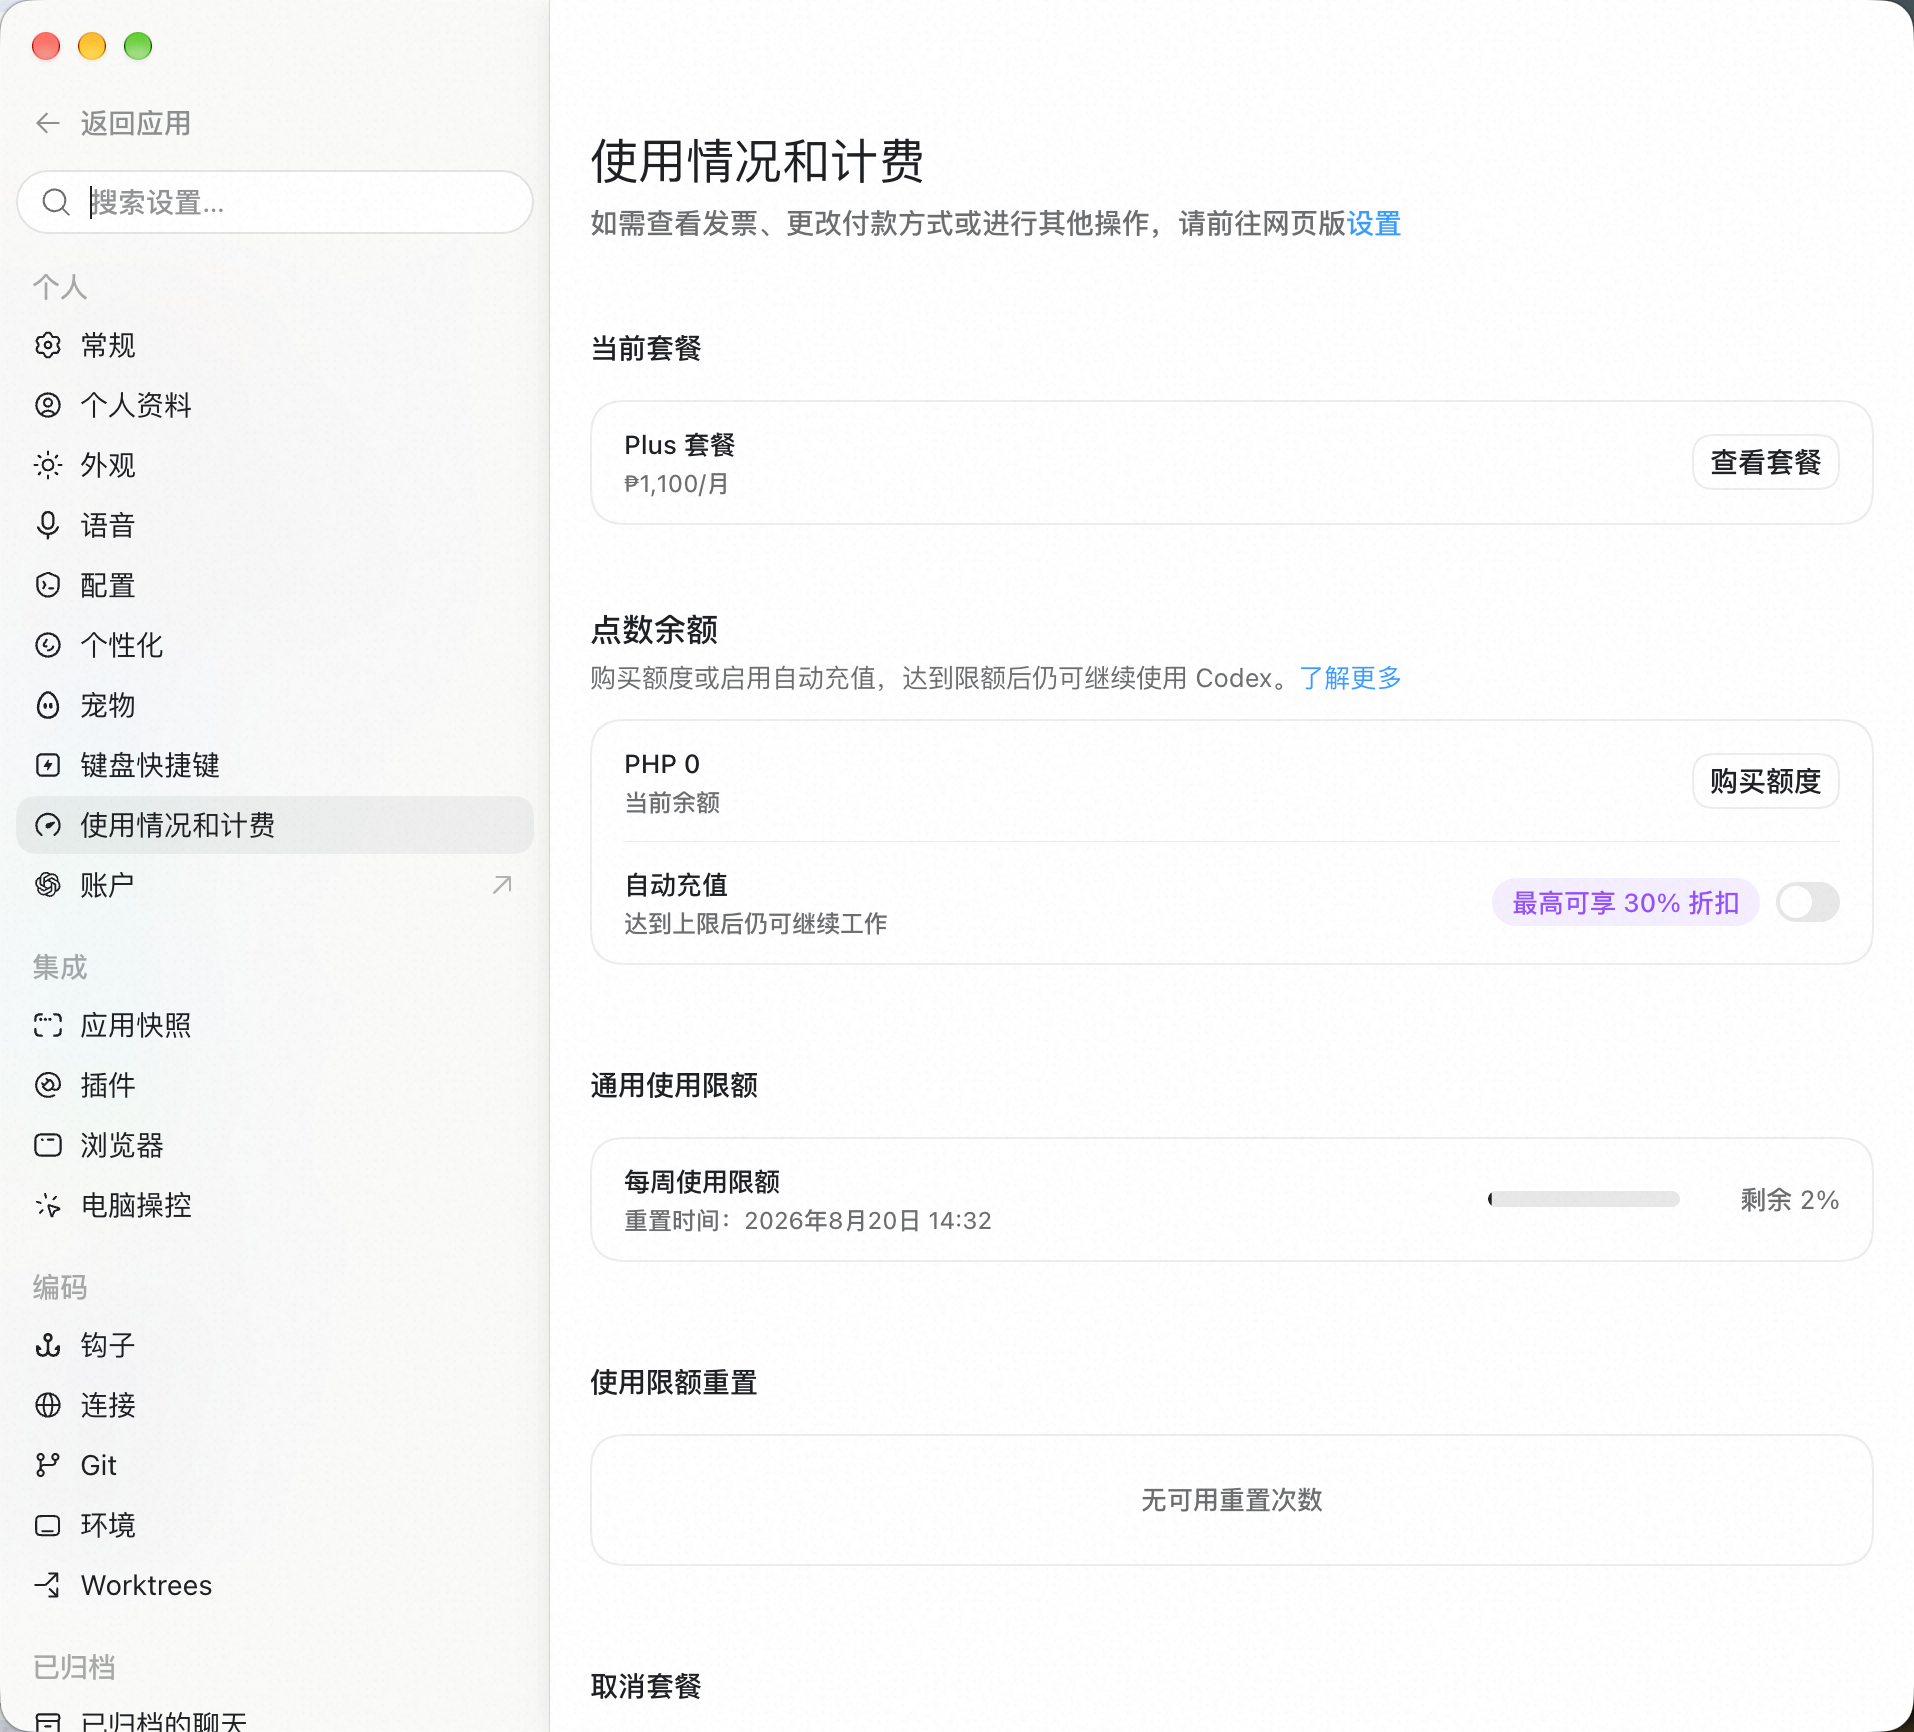Click the 每周使用限额 progress bar

(x=1583, y=1199)
